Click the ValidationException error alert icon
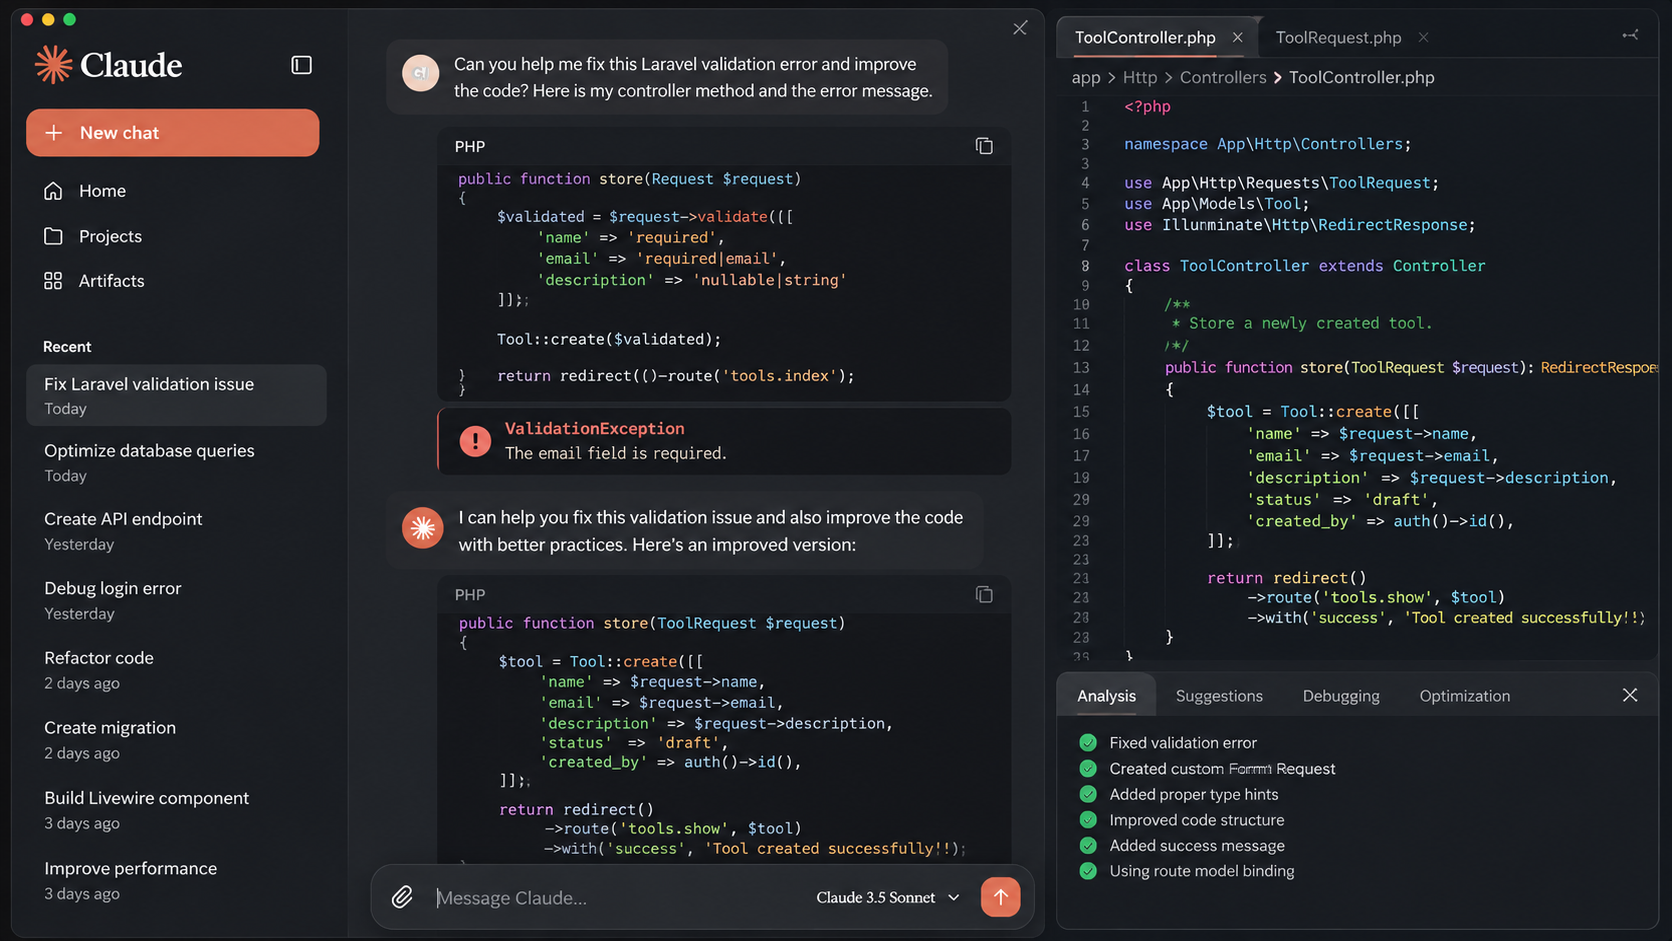 (x=475, y=441)
